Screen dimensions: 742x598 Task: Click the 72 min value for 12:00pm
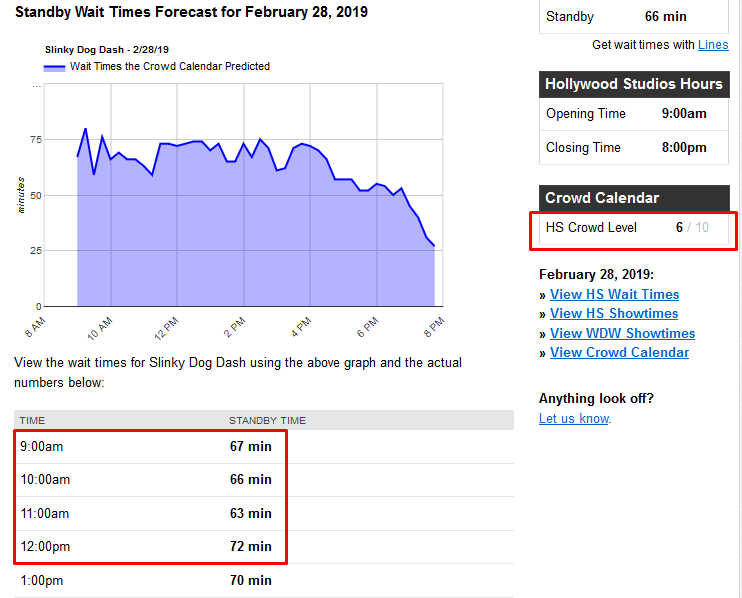point(250,547)
